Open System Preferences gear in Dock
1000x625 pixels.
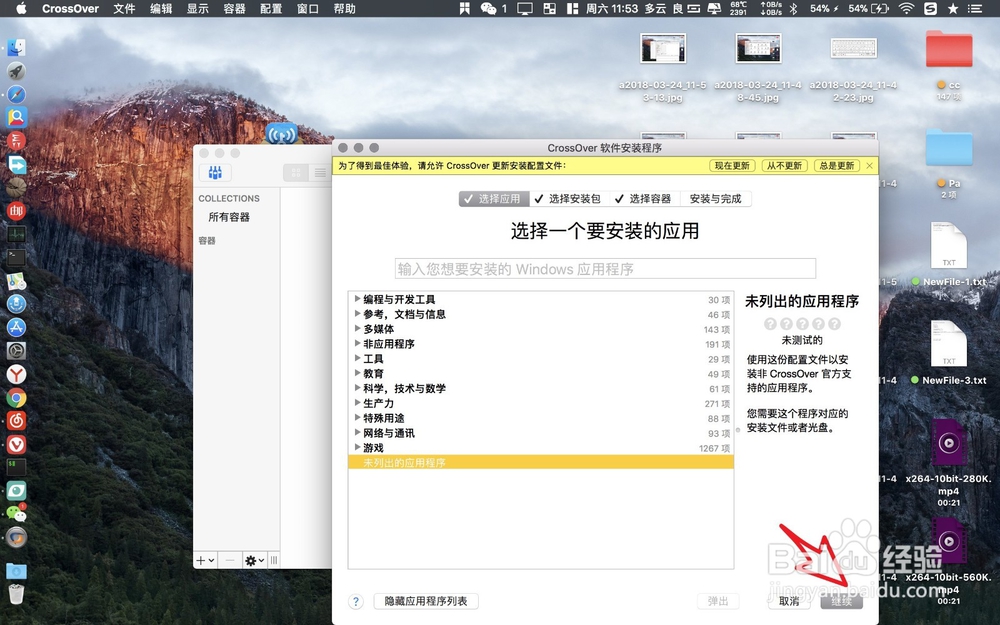(x=17, y=350)
